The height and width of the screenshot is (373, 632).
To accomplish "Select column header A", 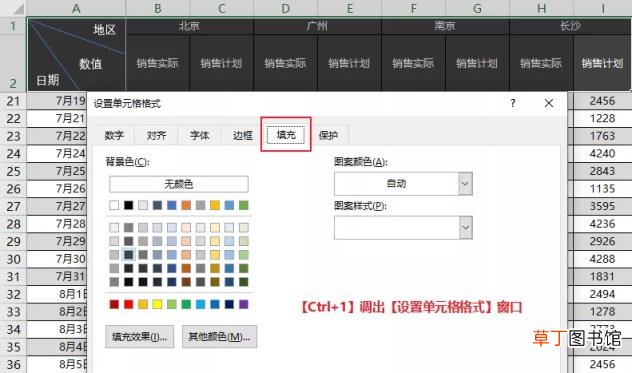I will pos(76,8).
